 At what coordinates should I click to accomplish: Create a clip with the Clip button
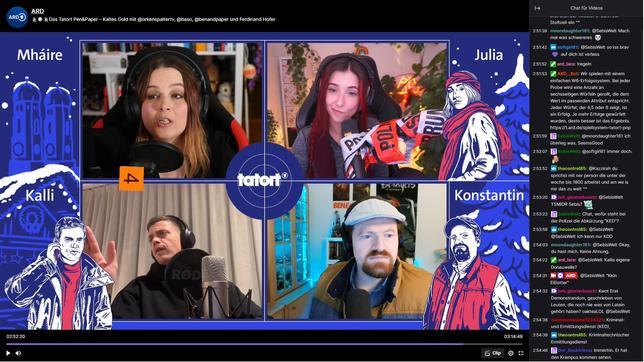coord(493,353)
